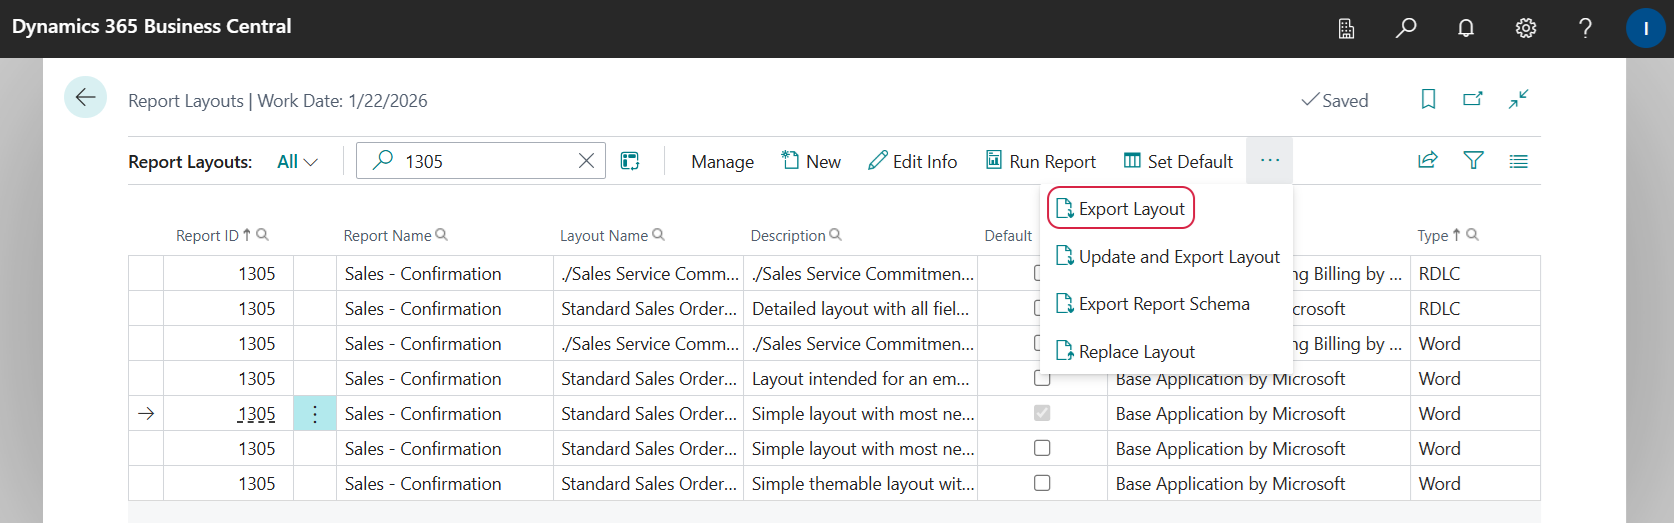This screenshot has width=1674, height=523.
Task: Choose Export Report Schema
Action: coord(1152,304)
